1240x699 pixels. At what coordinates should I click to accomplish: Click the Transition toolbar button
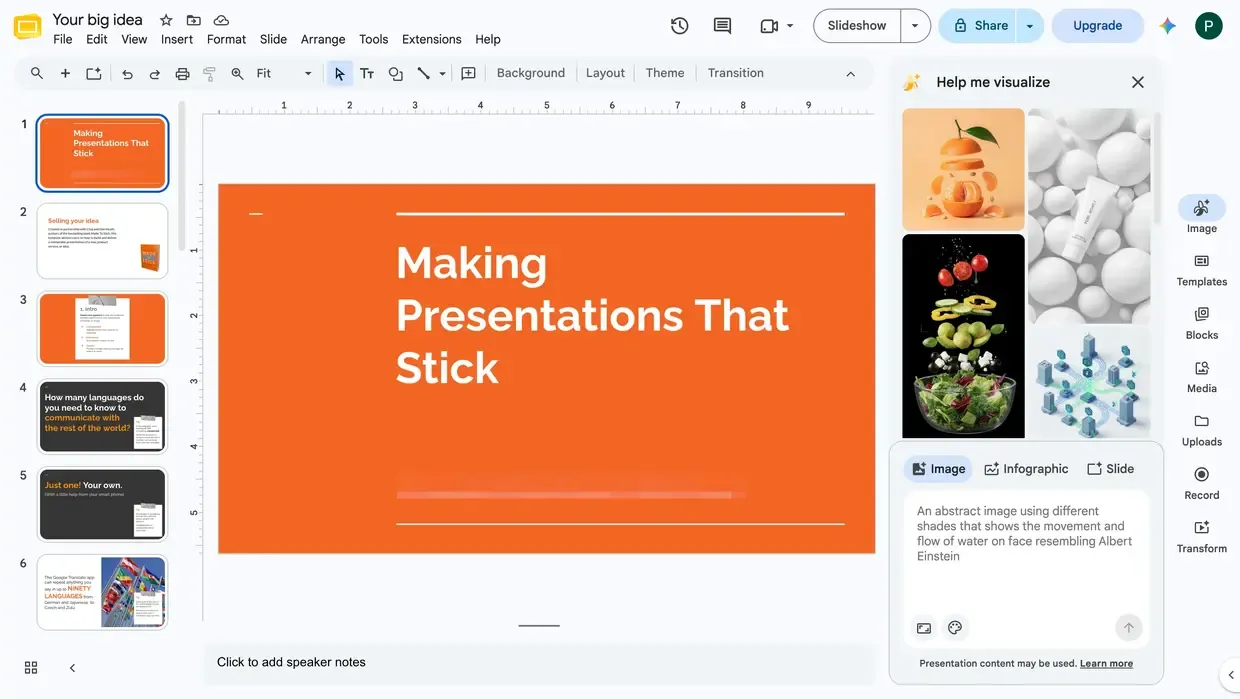point(736,73)
